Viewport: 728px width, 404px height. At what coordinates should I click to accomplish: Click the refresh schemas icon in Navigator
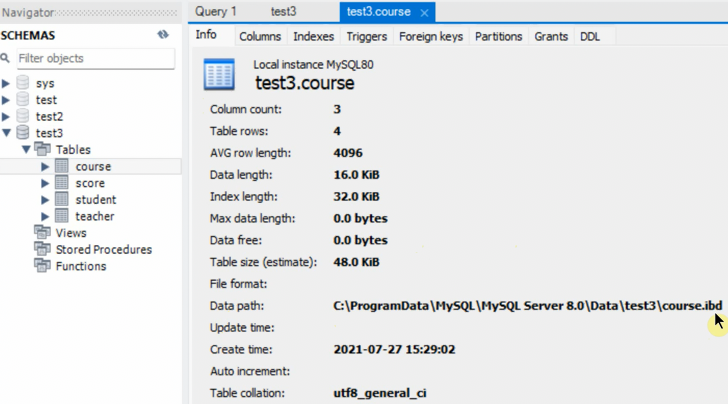(x=163, y=34)
